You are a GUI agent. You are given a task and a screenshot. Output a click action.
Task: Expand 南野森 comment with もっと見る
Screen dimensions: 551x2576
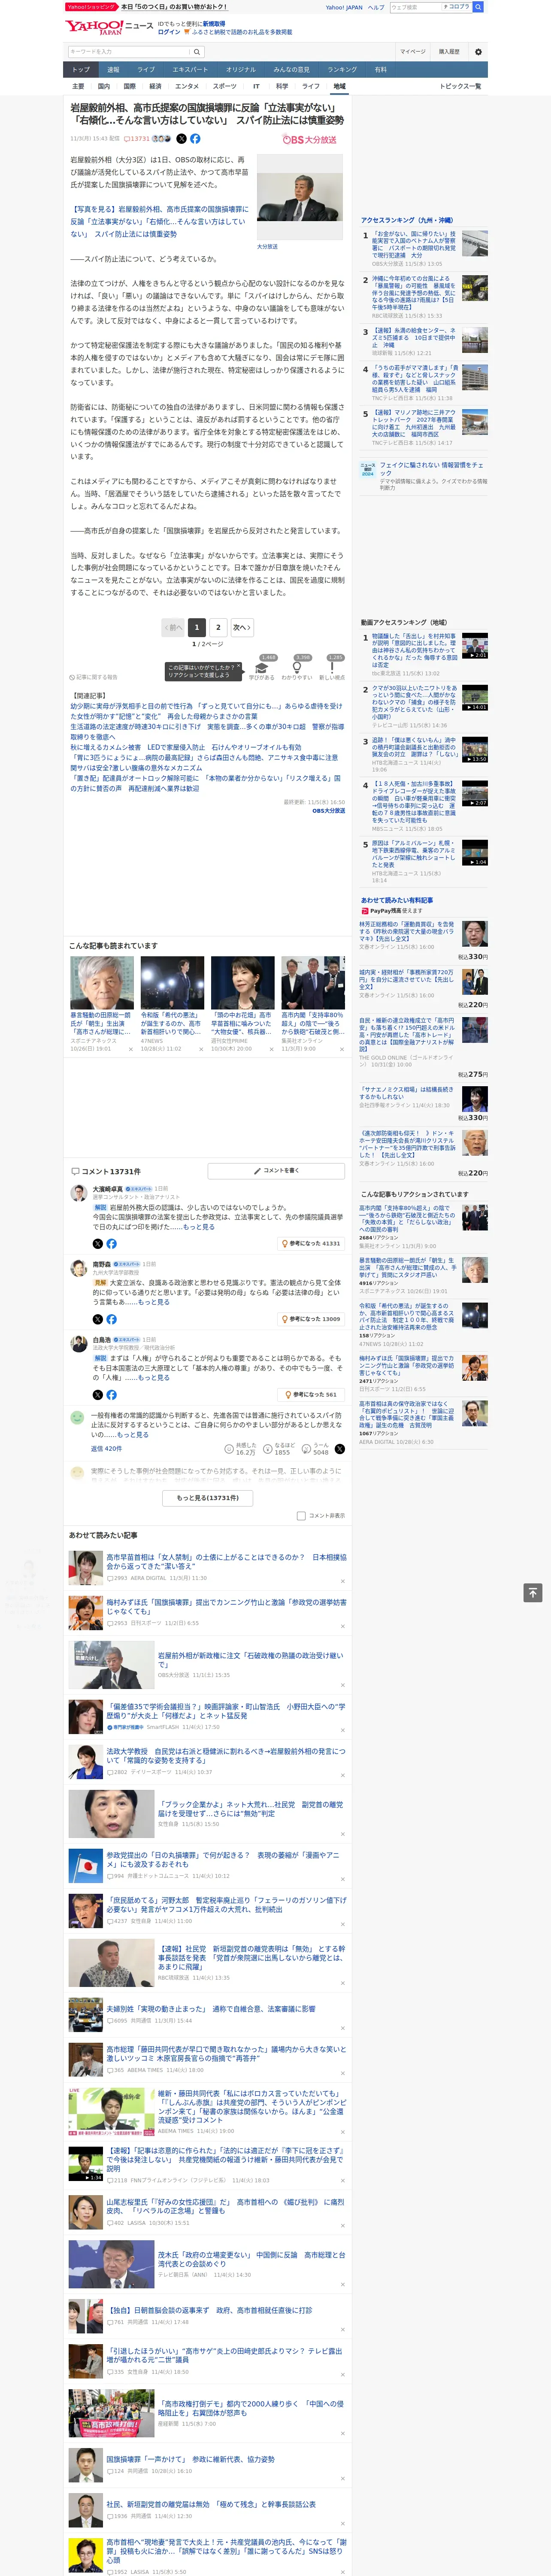tap(153, 1302)
